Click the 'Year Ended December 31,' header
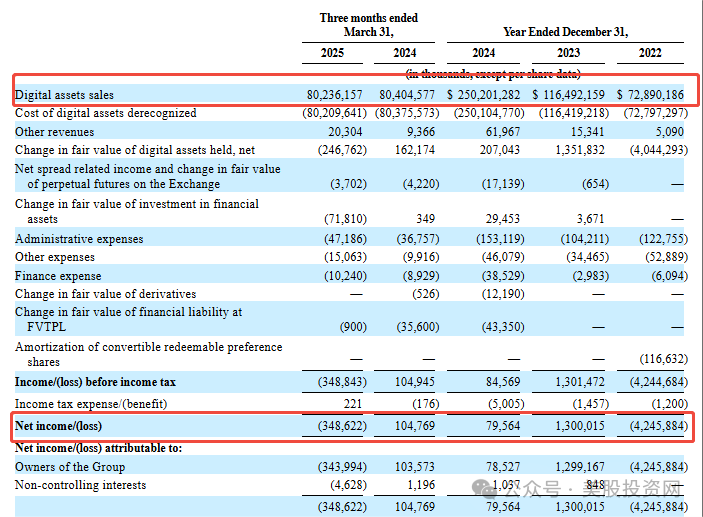The height and width of the screenshot is (517, 703). 566,32
